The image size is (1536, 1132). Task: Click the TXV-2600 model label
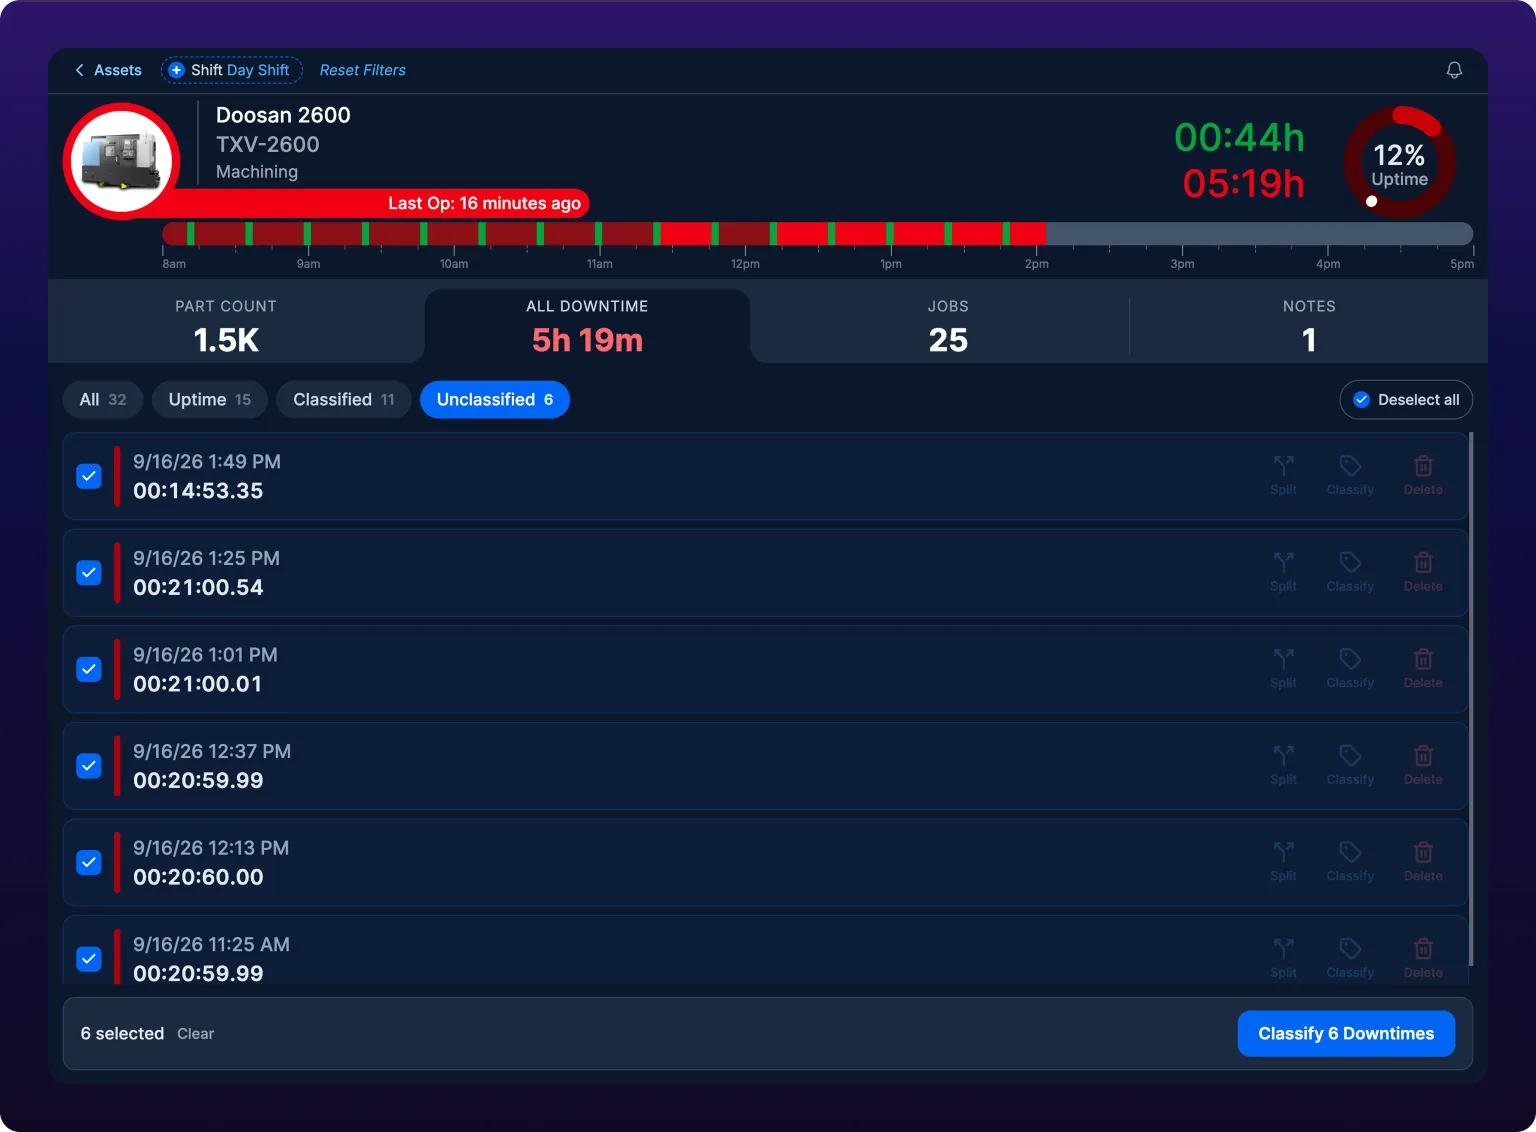(268, 144)
